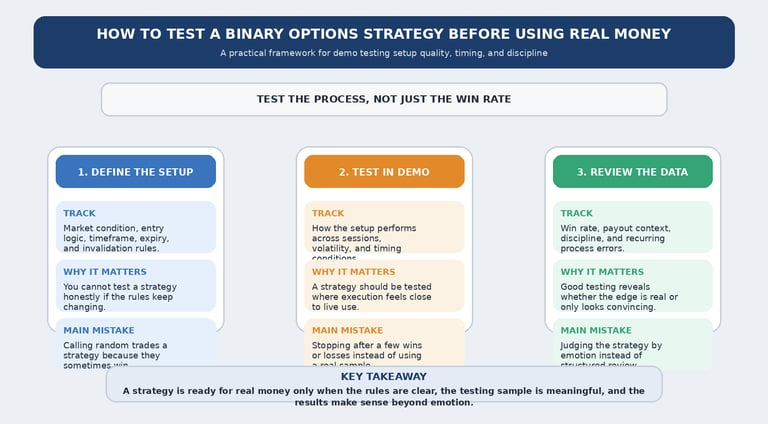Click the blue 'MAIN MISTAKE' label text
This screenshot has height=424, width=768.
point(98,330)
